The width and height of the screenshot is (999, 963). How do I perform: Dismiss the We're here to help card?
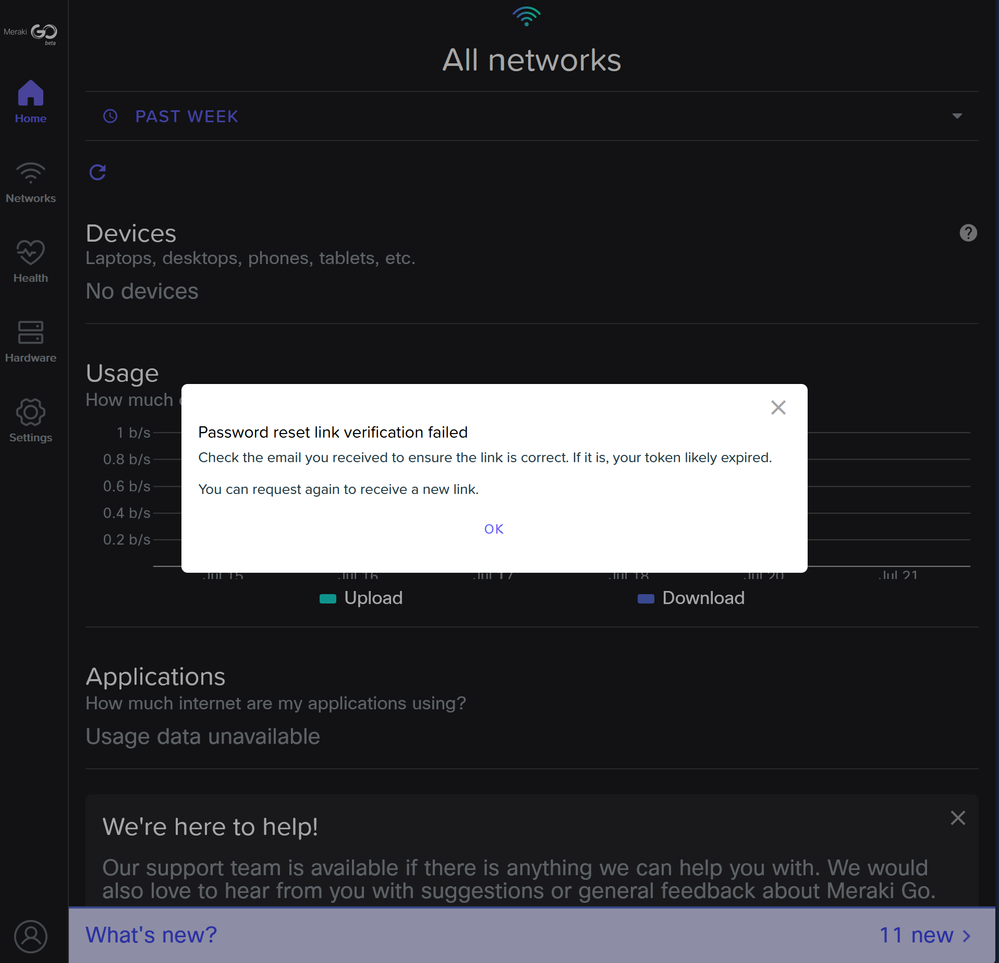[957, 818]
